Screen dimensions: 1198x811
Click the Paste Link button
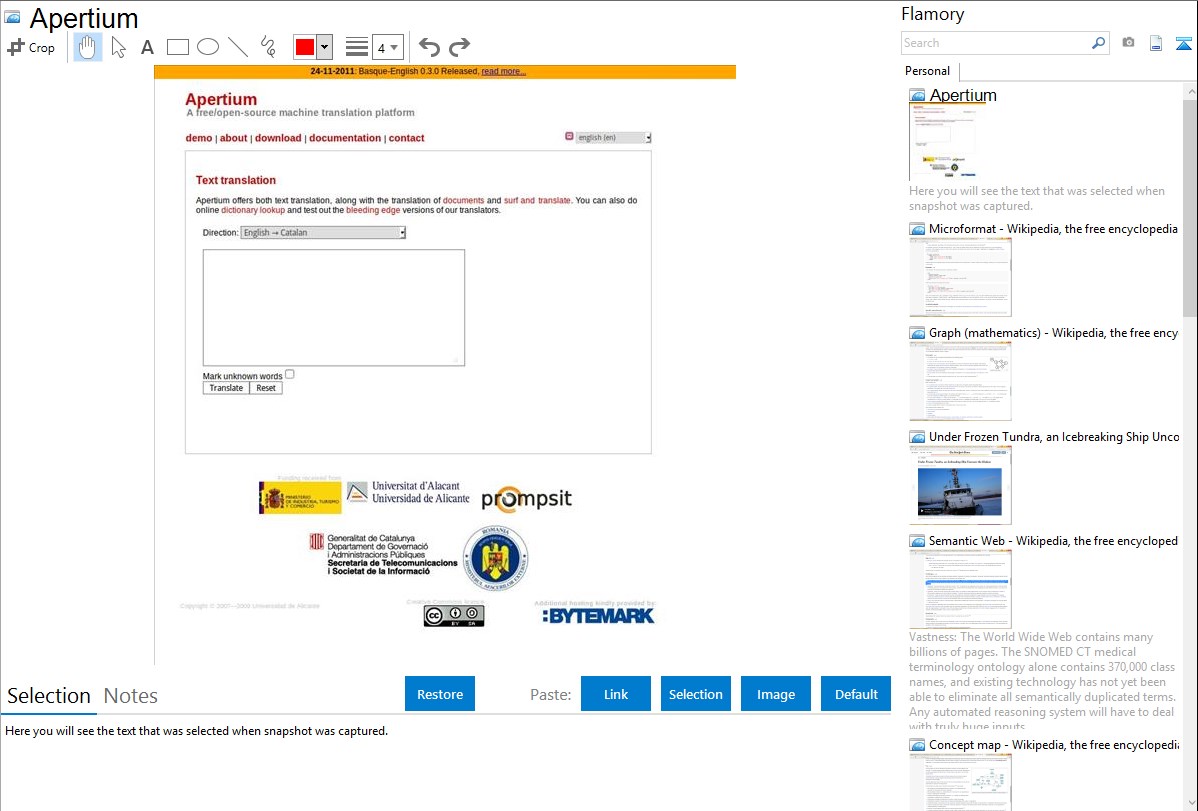[x=616, y=694]
